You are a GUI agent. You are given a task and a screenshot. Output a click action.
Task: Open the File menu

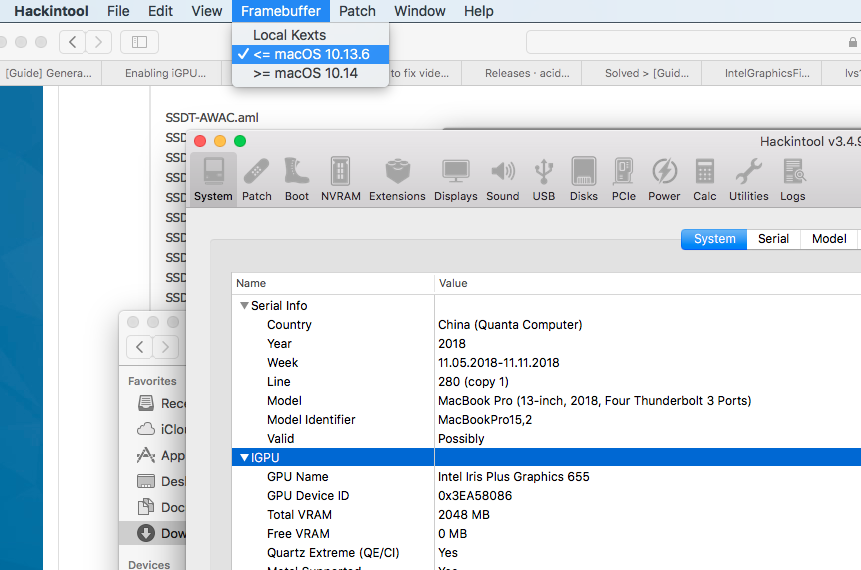(118, 11)
